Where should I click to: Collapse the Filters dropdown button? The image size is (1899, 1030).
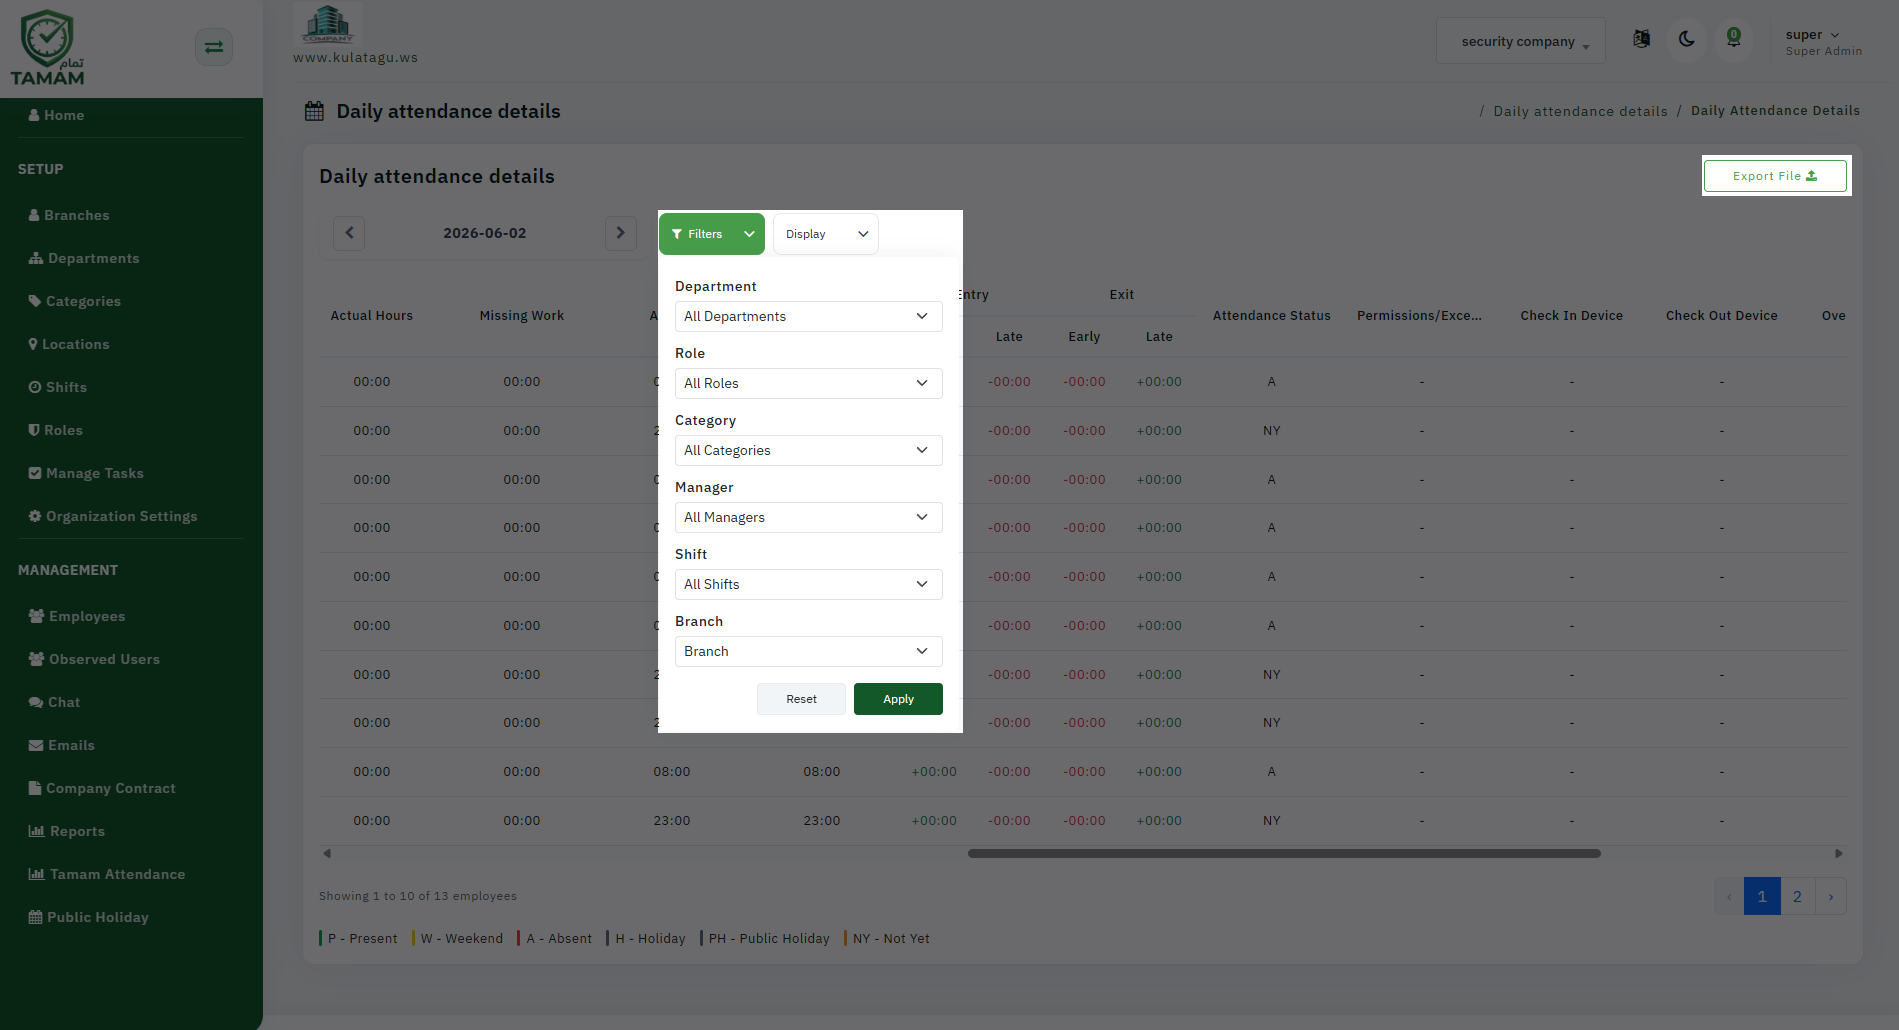pos(712,234)
